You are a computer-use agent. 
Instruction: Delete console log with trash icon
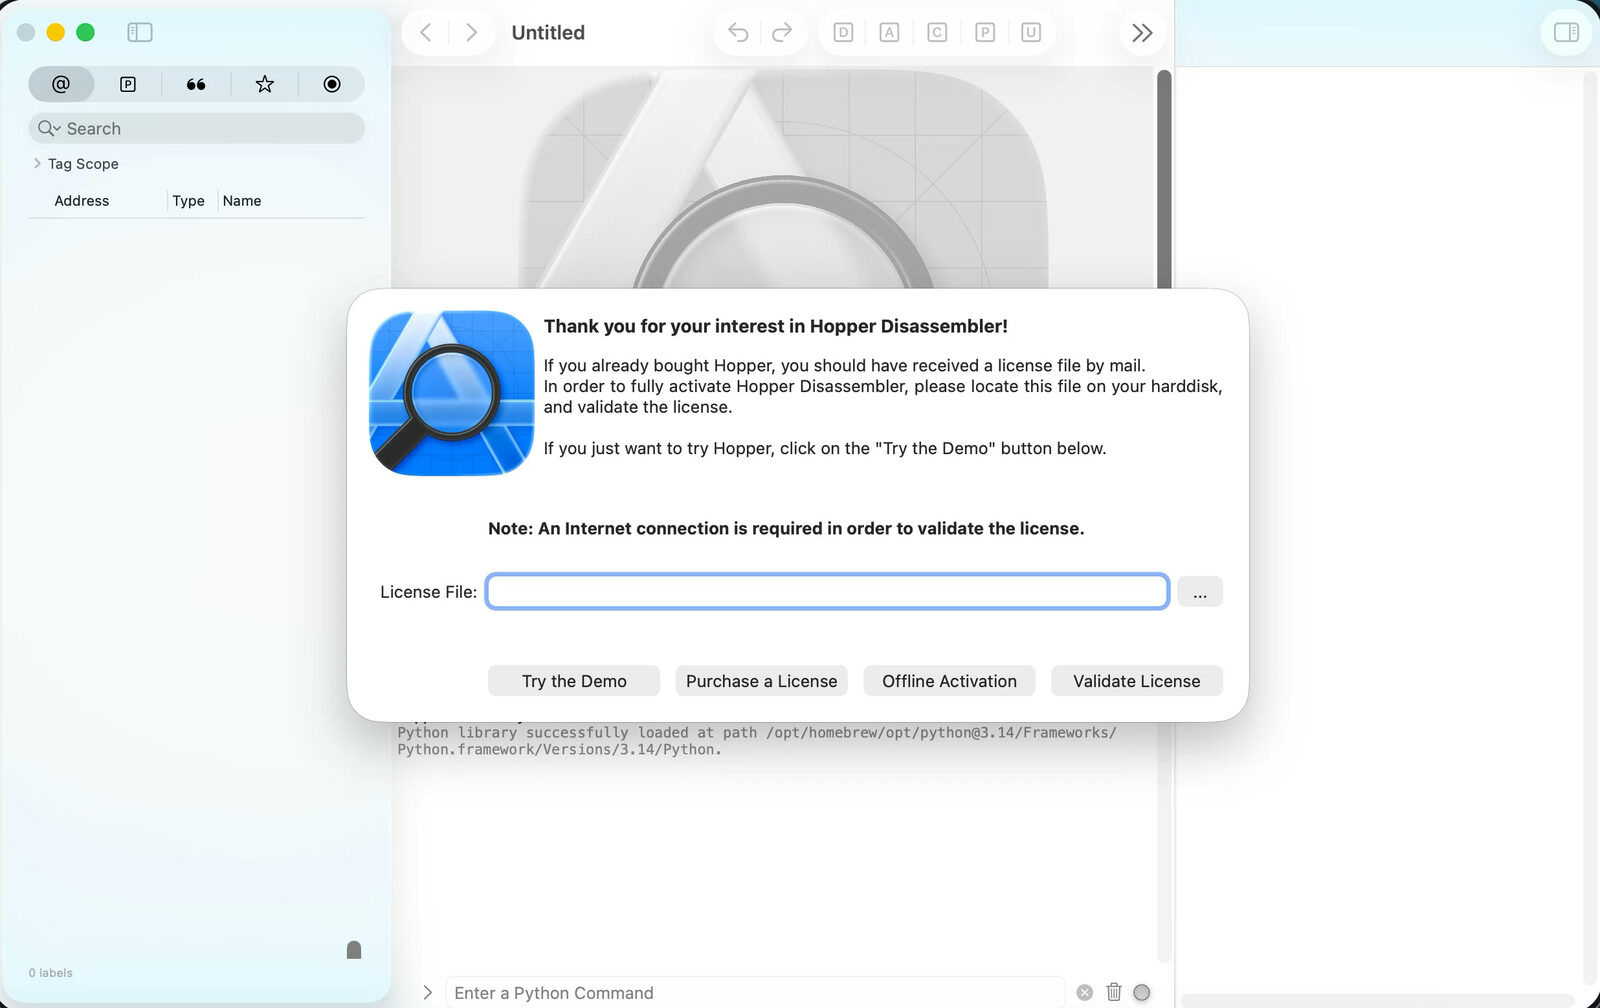(x=1114, y=992)
